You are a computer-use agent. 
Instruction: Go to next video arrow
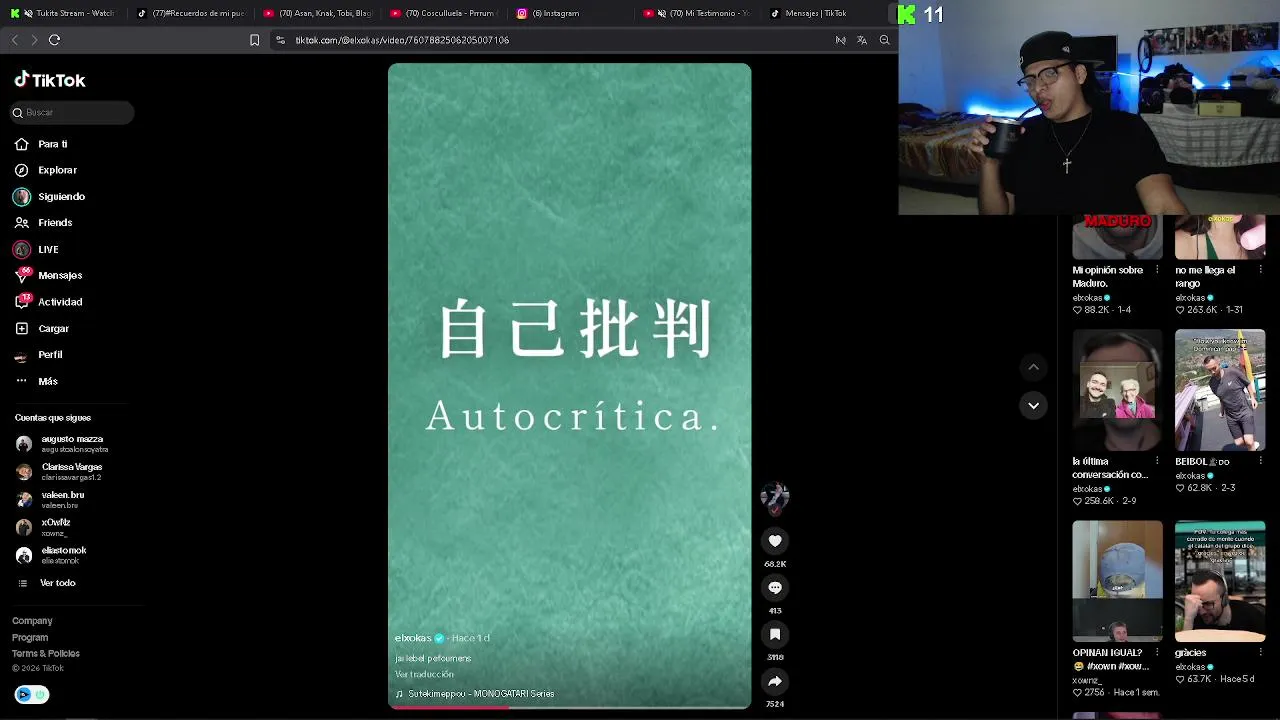1033,405
